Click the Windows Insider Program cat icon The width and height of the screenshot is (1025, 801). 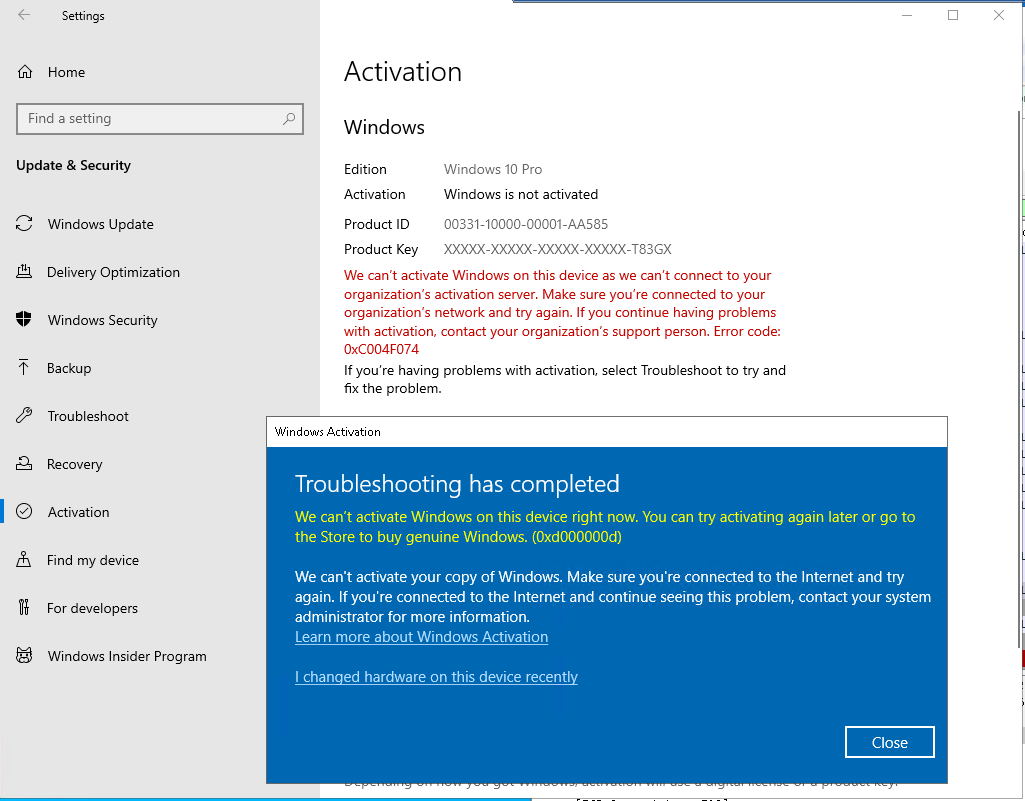click(x=24, y=655)
